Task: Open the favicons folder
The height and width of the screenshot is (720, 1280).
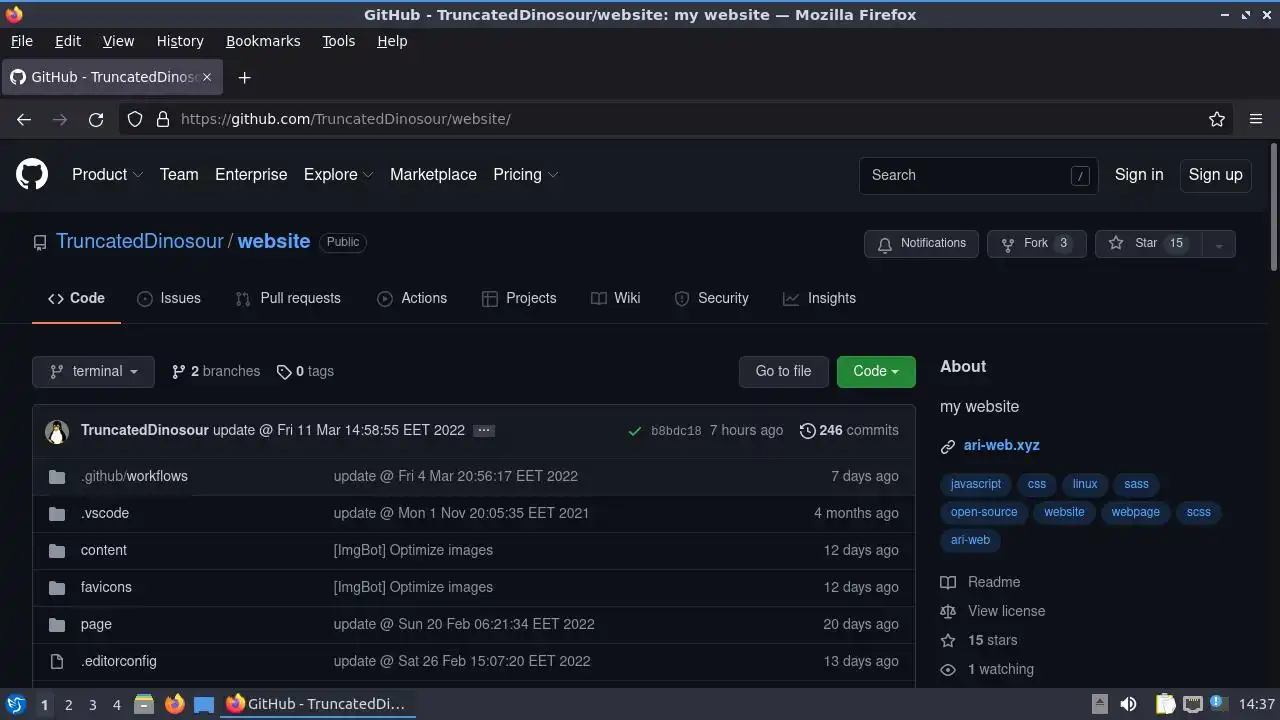Action: [106, 587]
